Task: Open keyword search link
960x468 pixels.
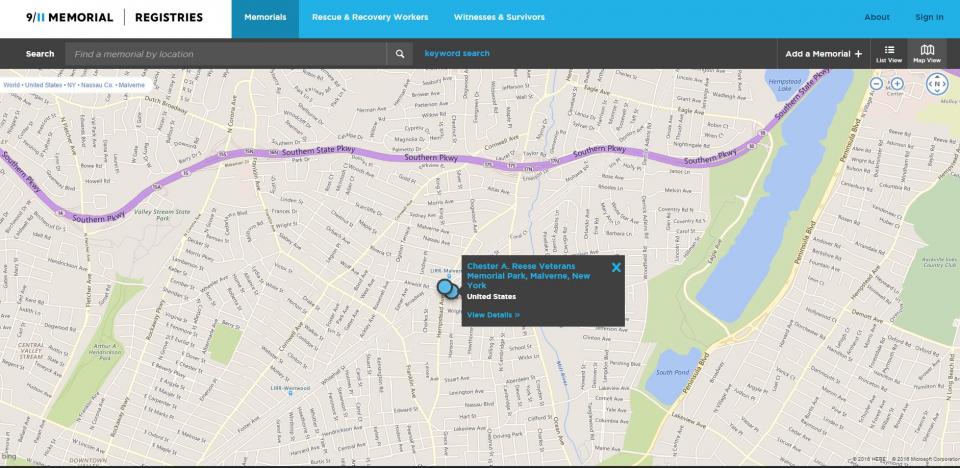Action: (457, 53)
